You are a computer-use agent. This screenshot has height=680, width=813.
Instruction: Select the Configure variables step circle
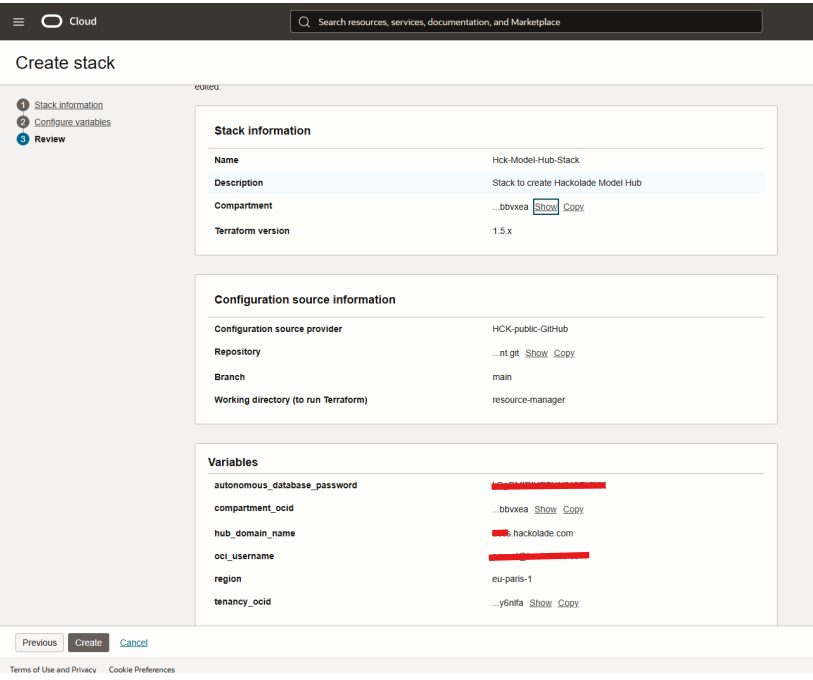pyautogui.click(x=22, y=122)
